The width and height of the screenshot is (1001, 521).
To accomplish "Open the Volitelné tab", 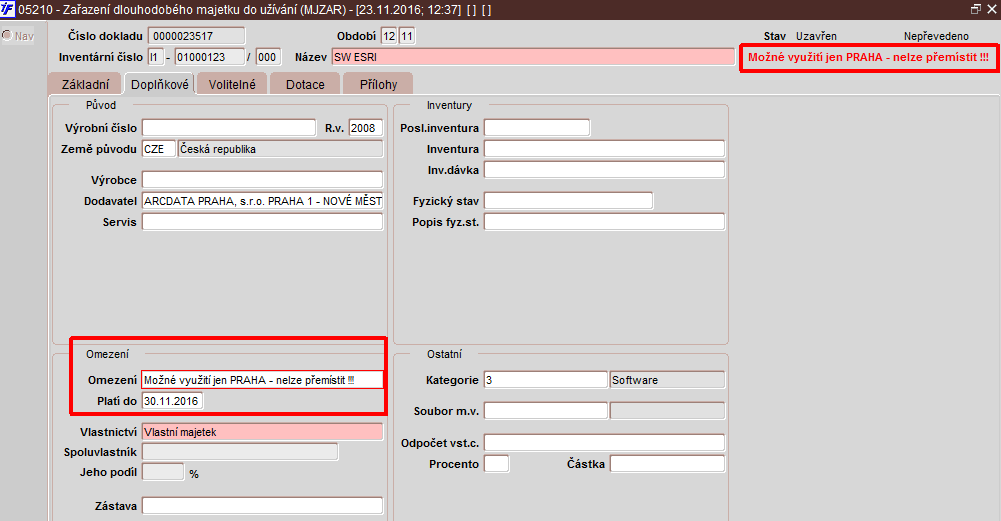I will [x=232, y=84].
